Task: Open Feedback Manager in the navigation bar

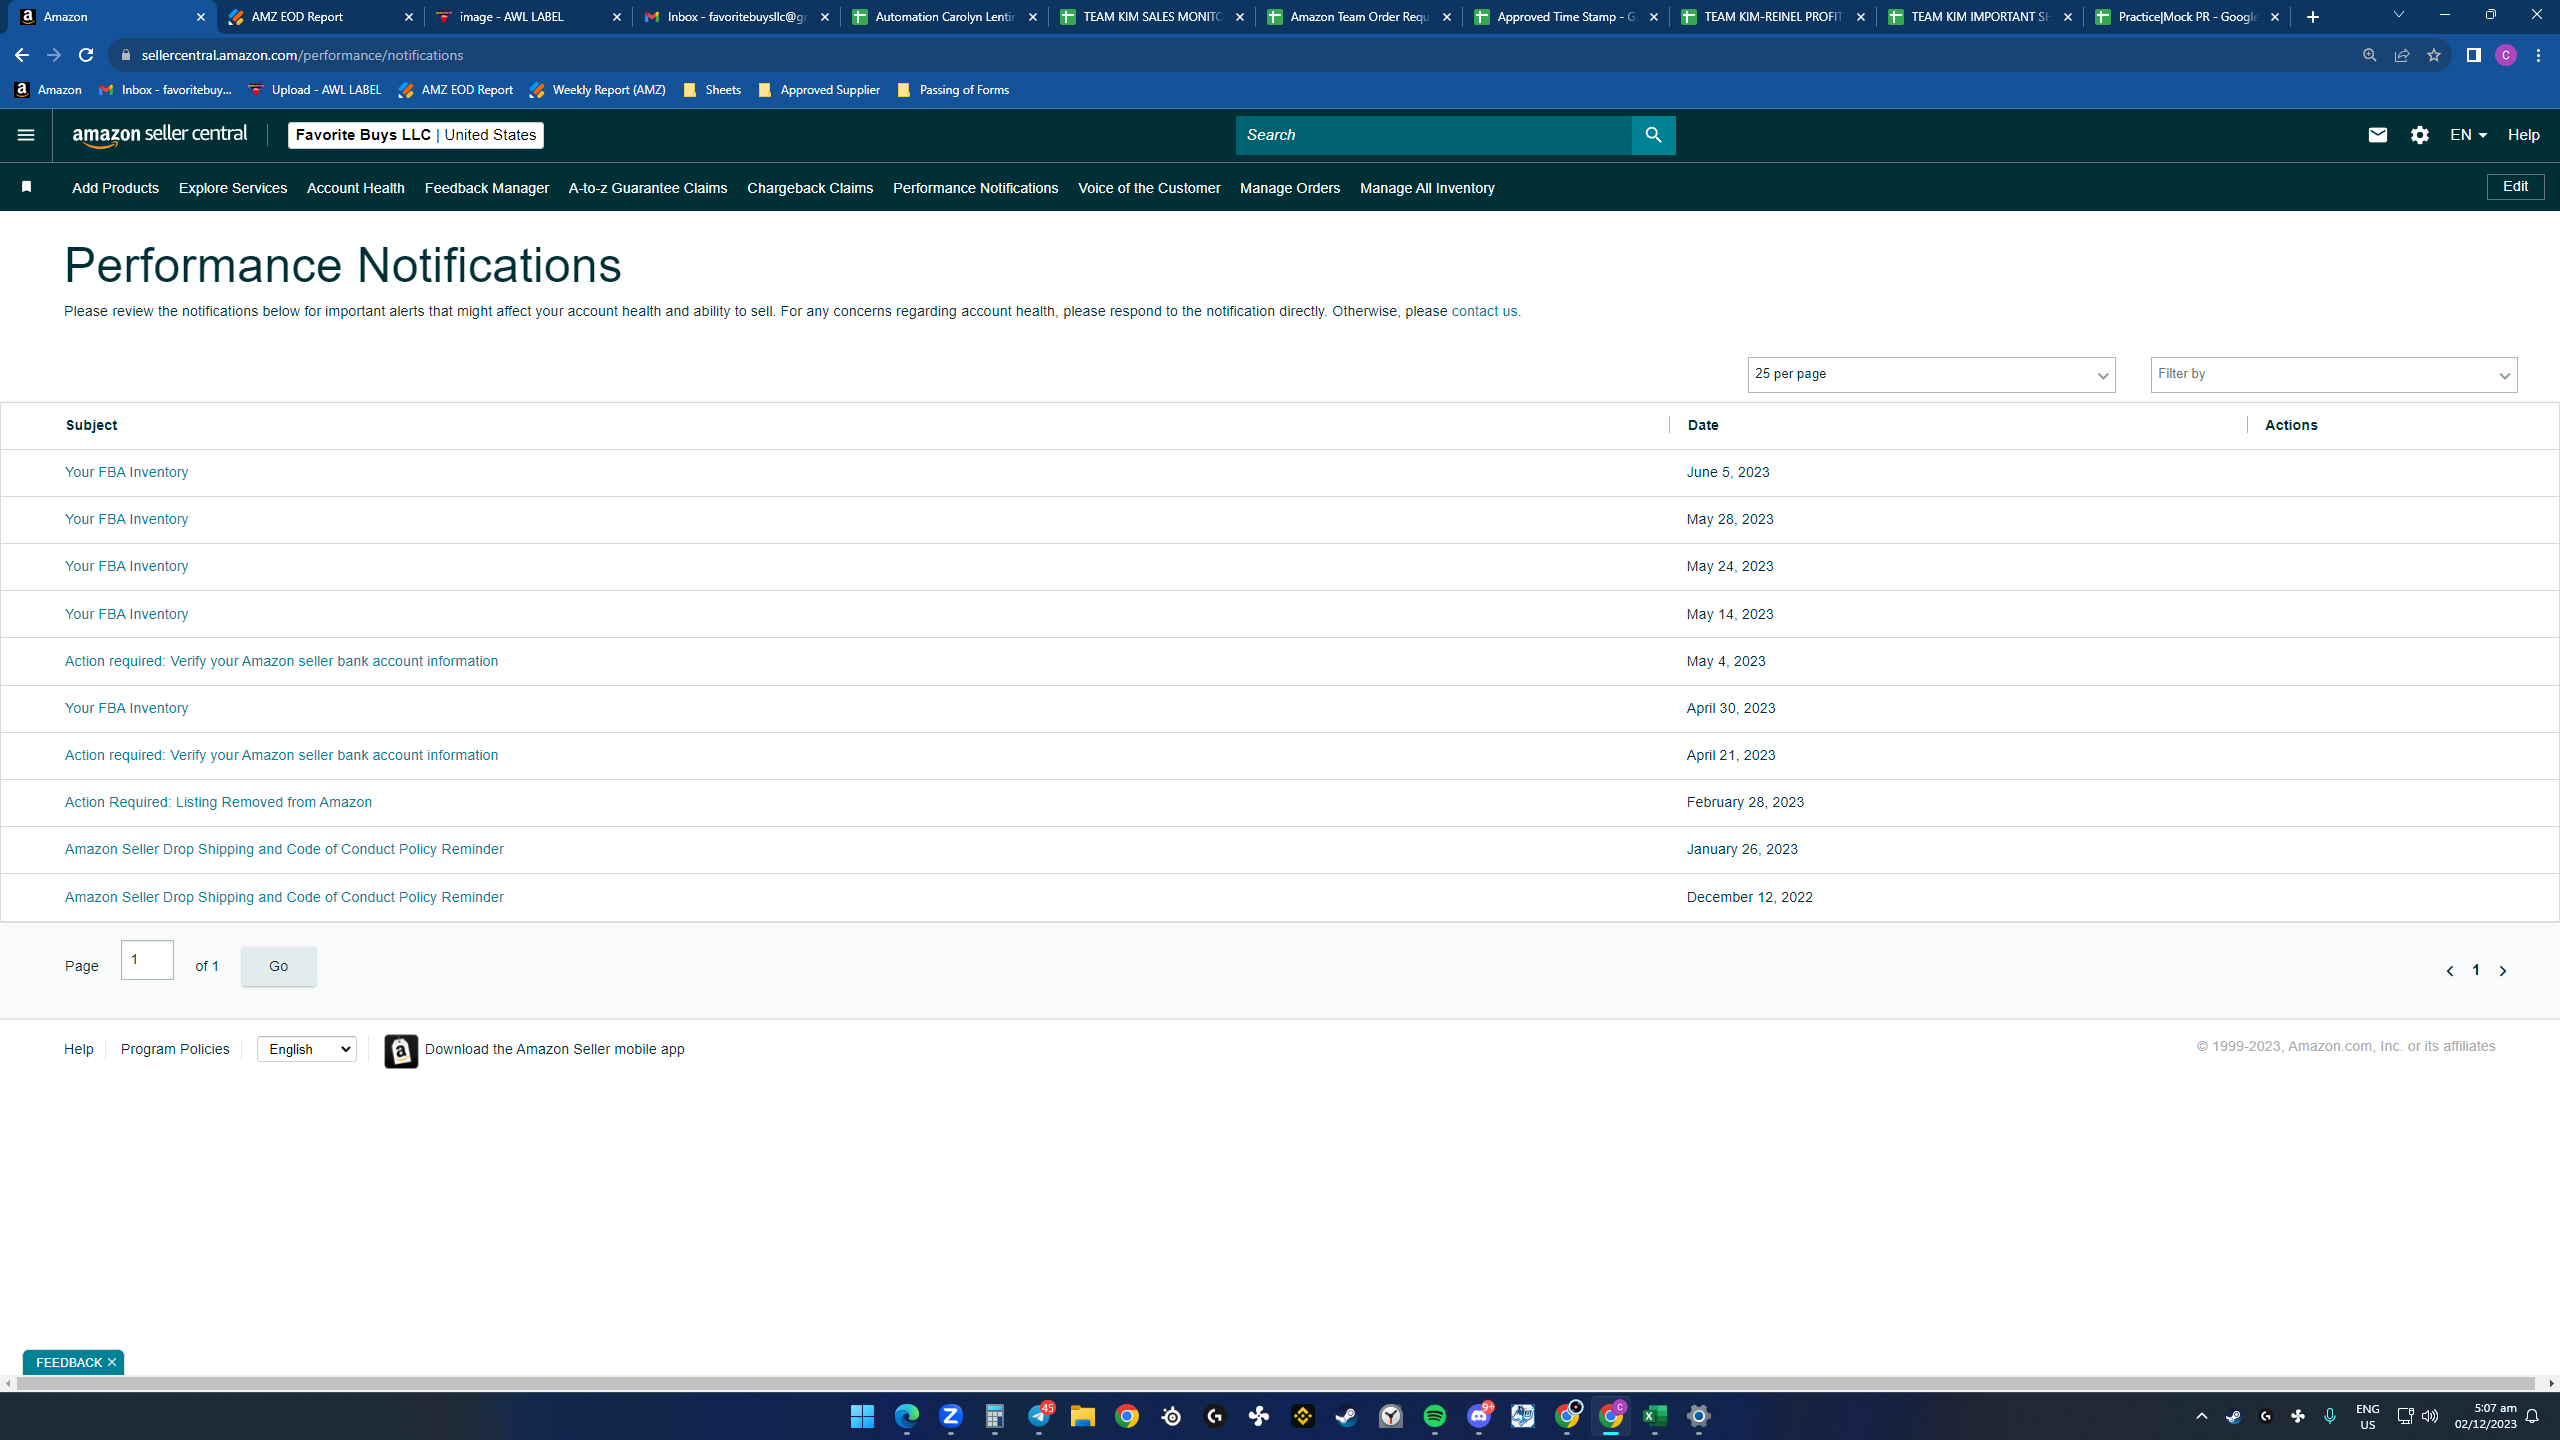Action: pyautogui.click(x=487, y=188)
